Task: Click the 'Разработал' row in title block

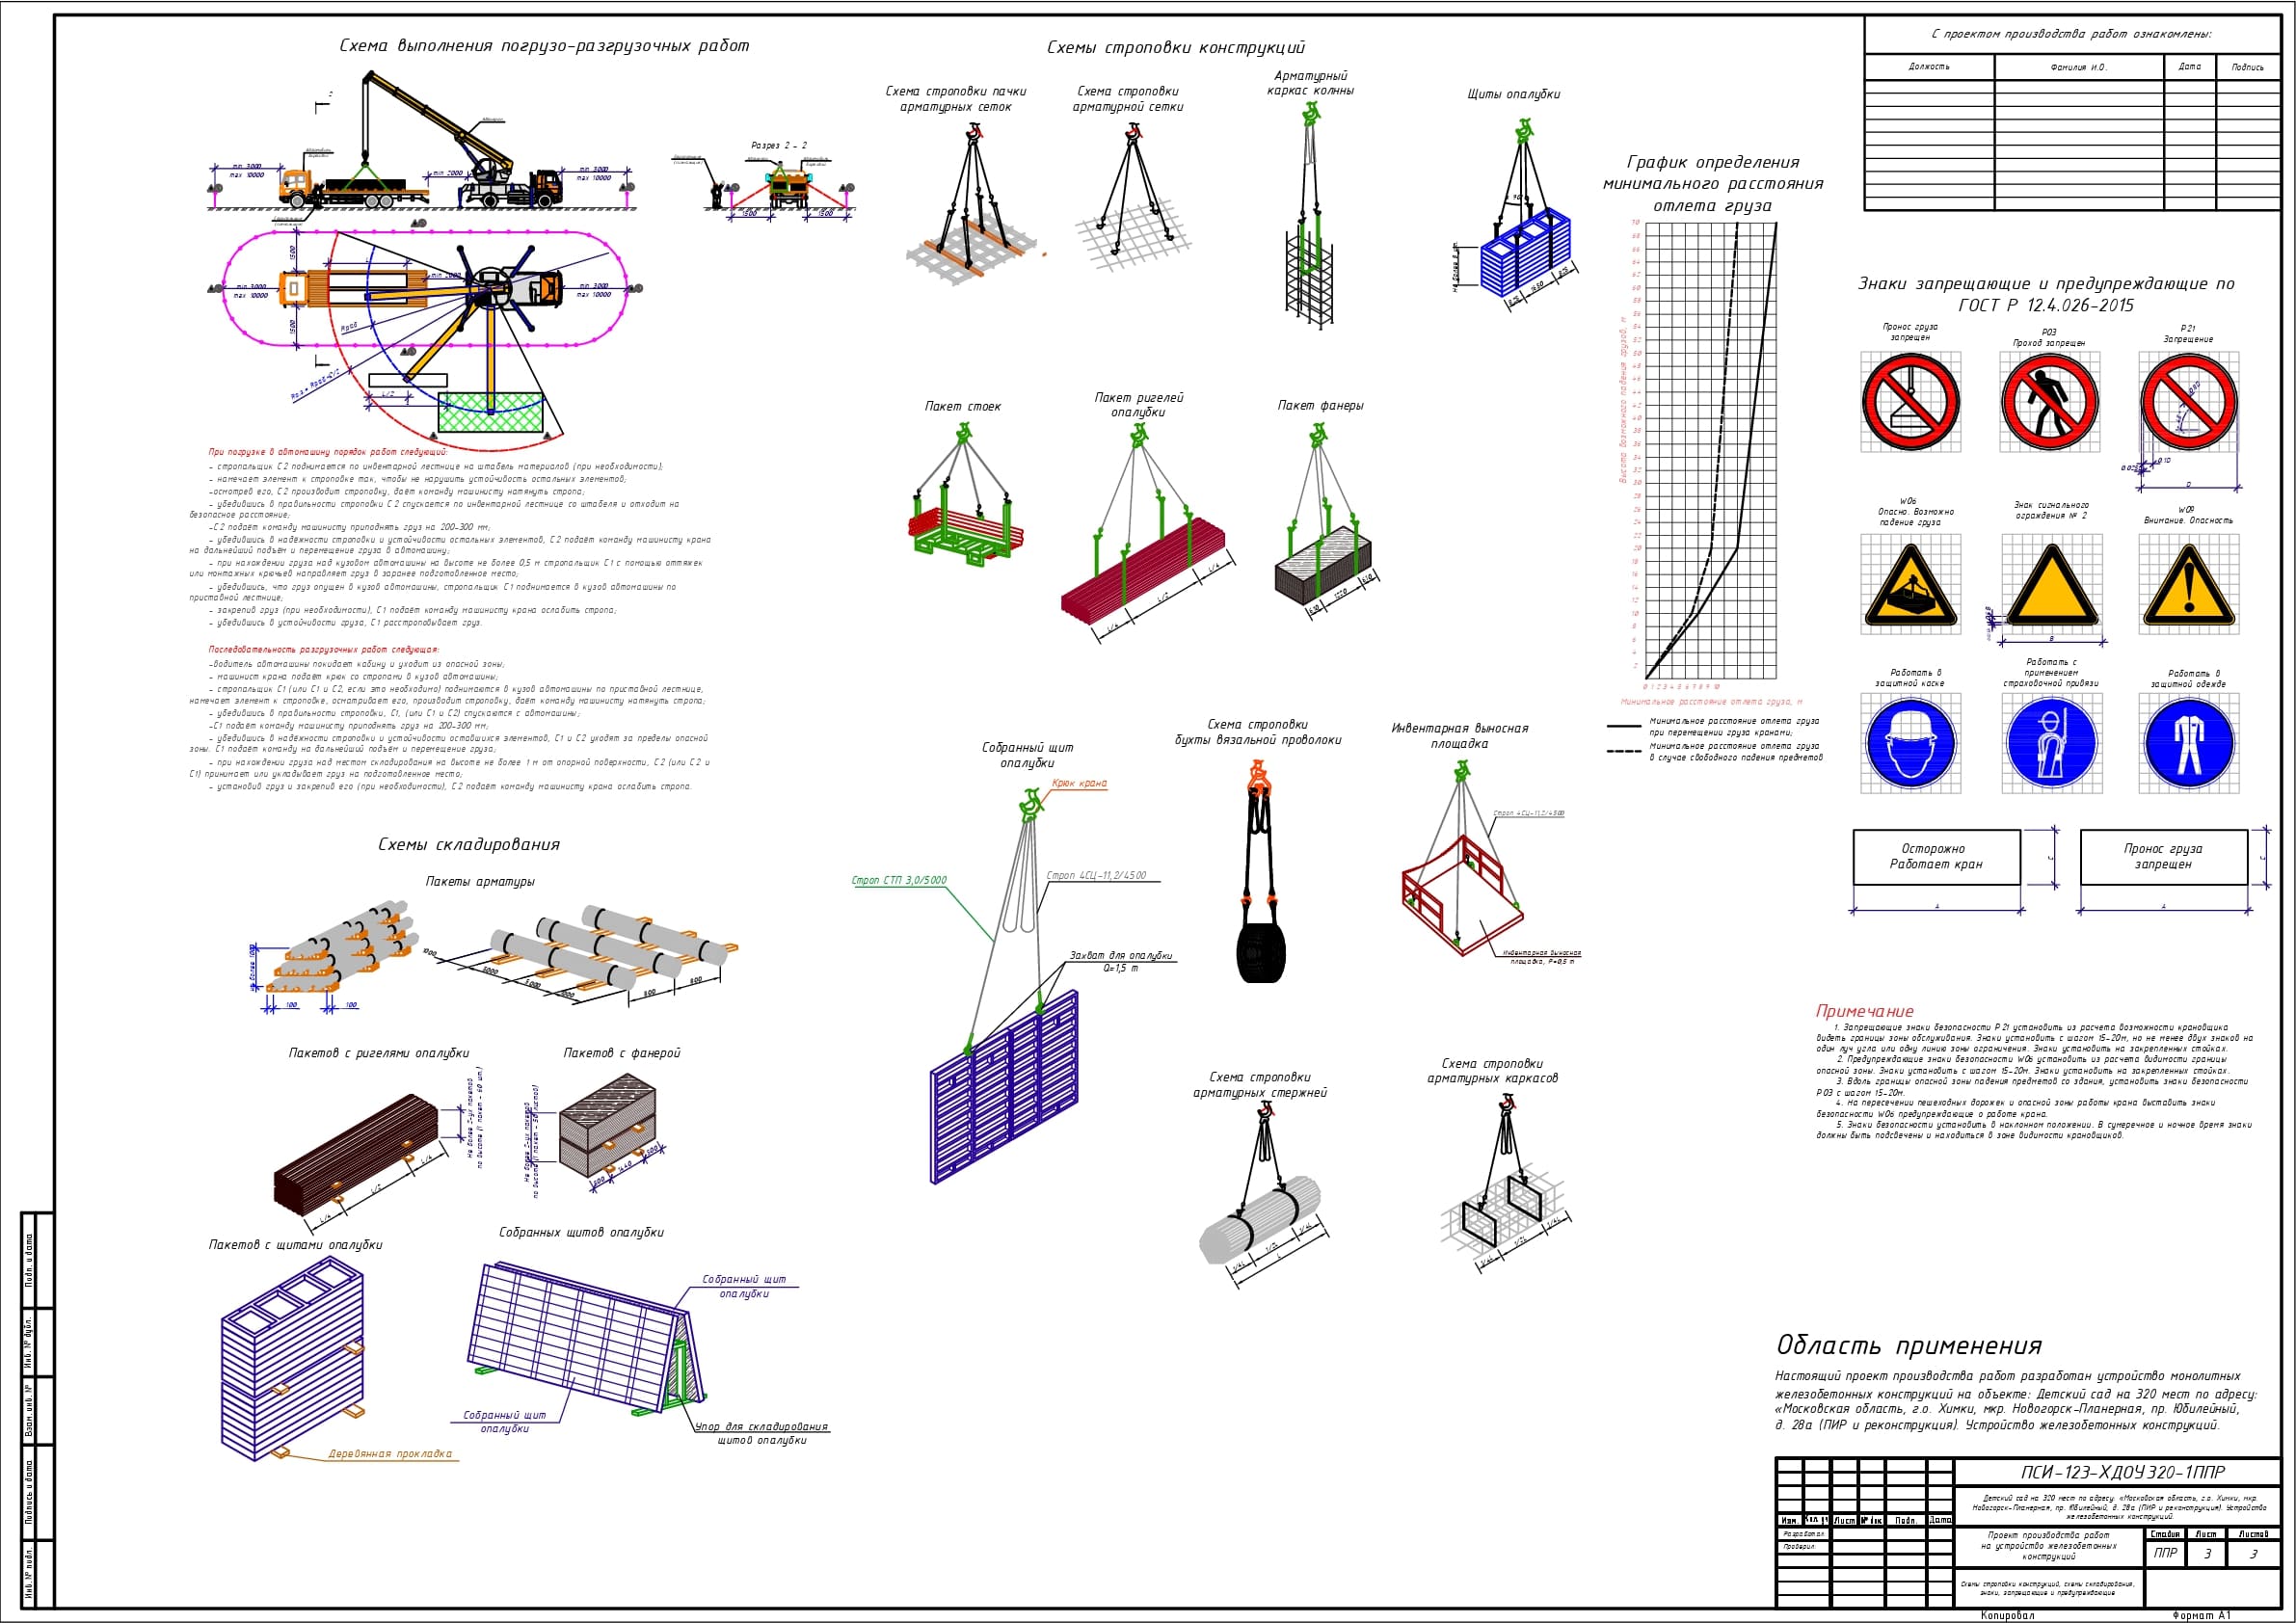Action: [x=1864, y=1533]
